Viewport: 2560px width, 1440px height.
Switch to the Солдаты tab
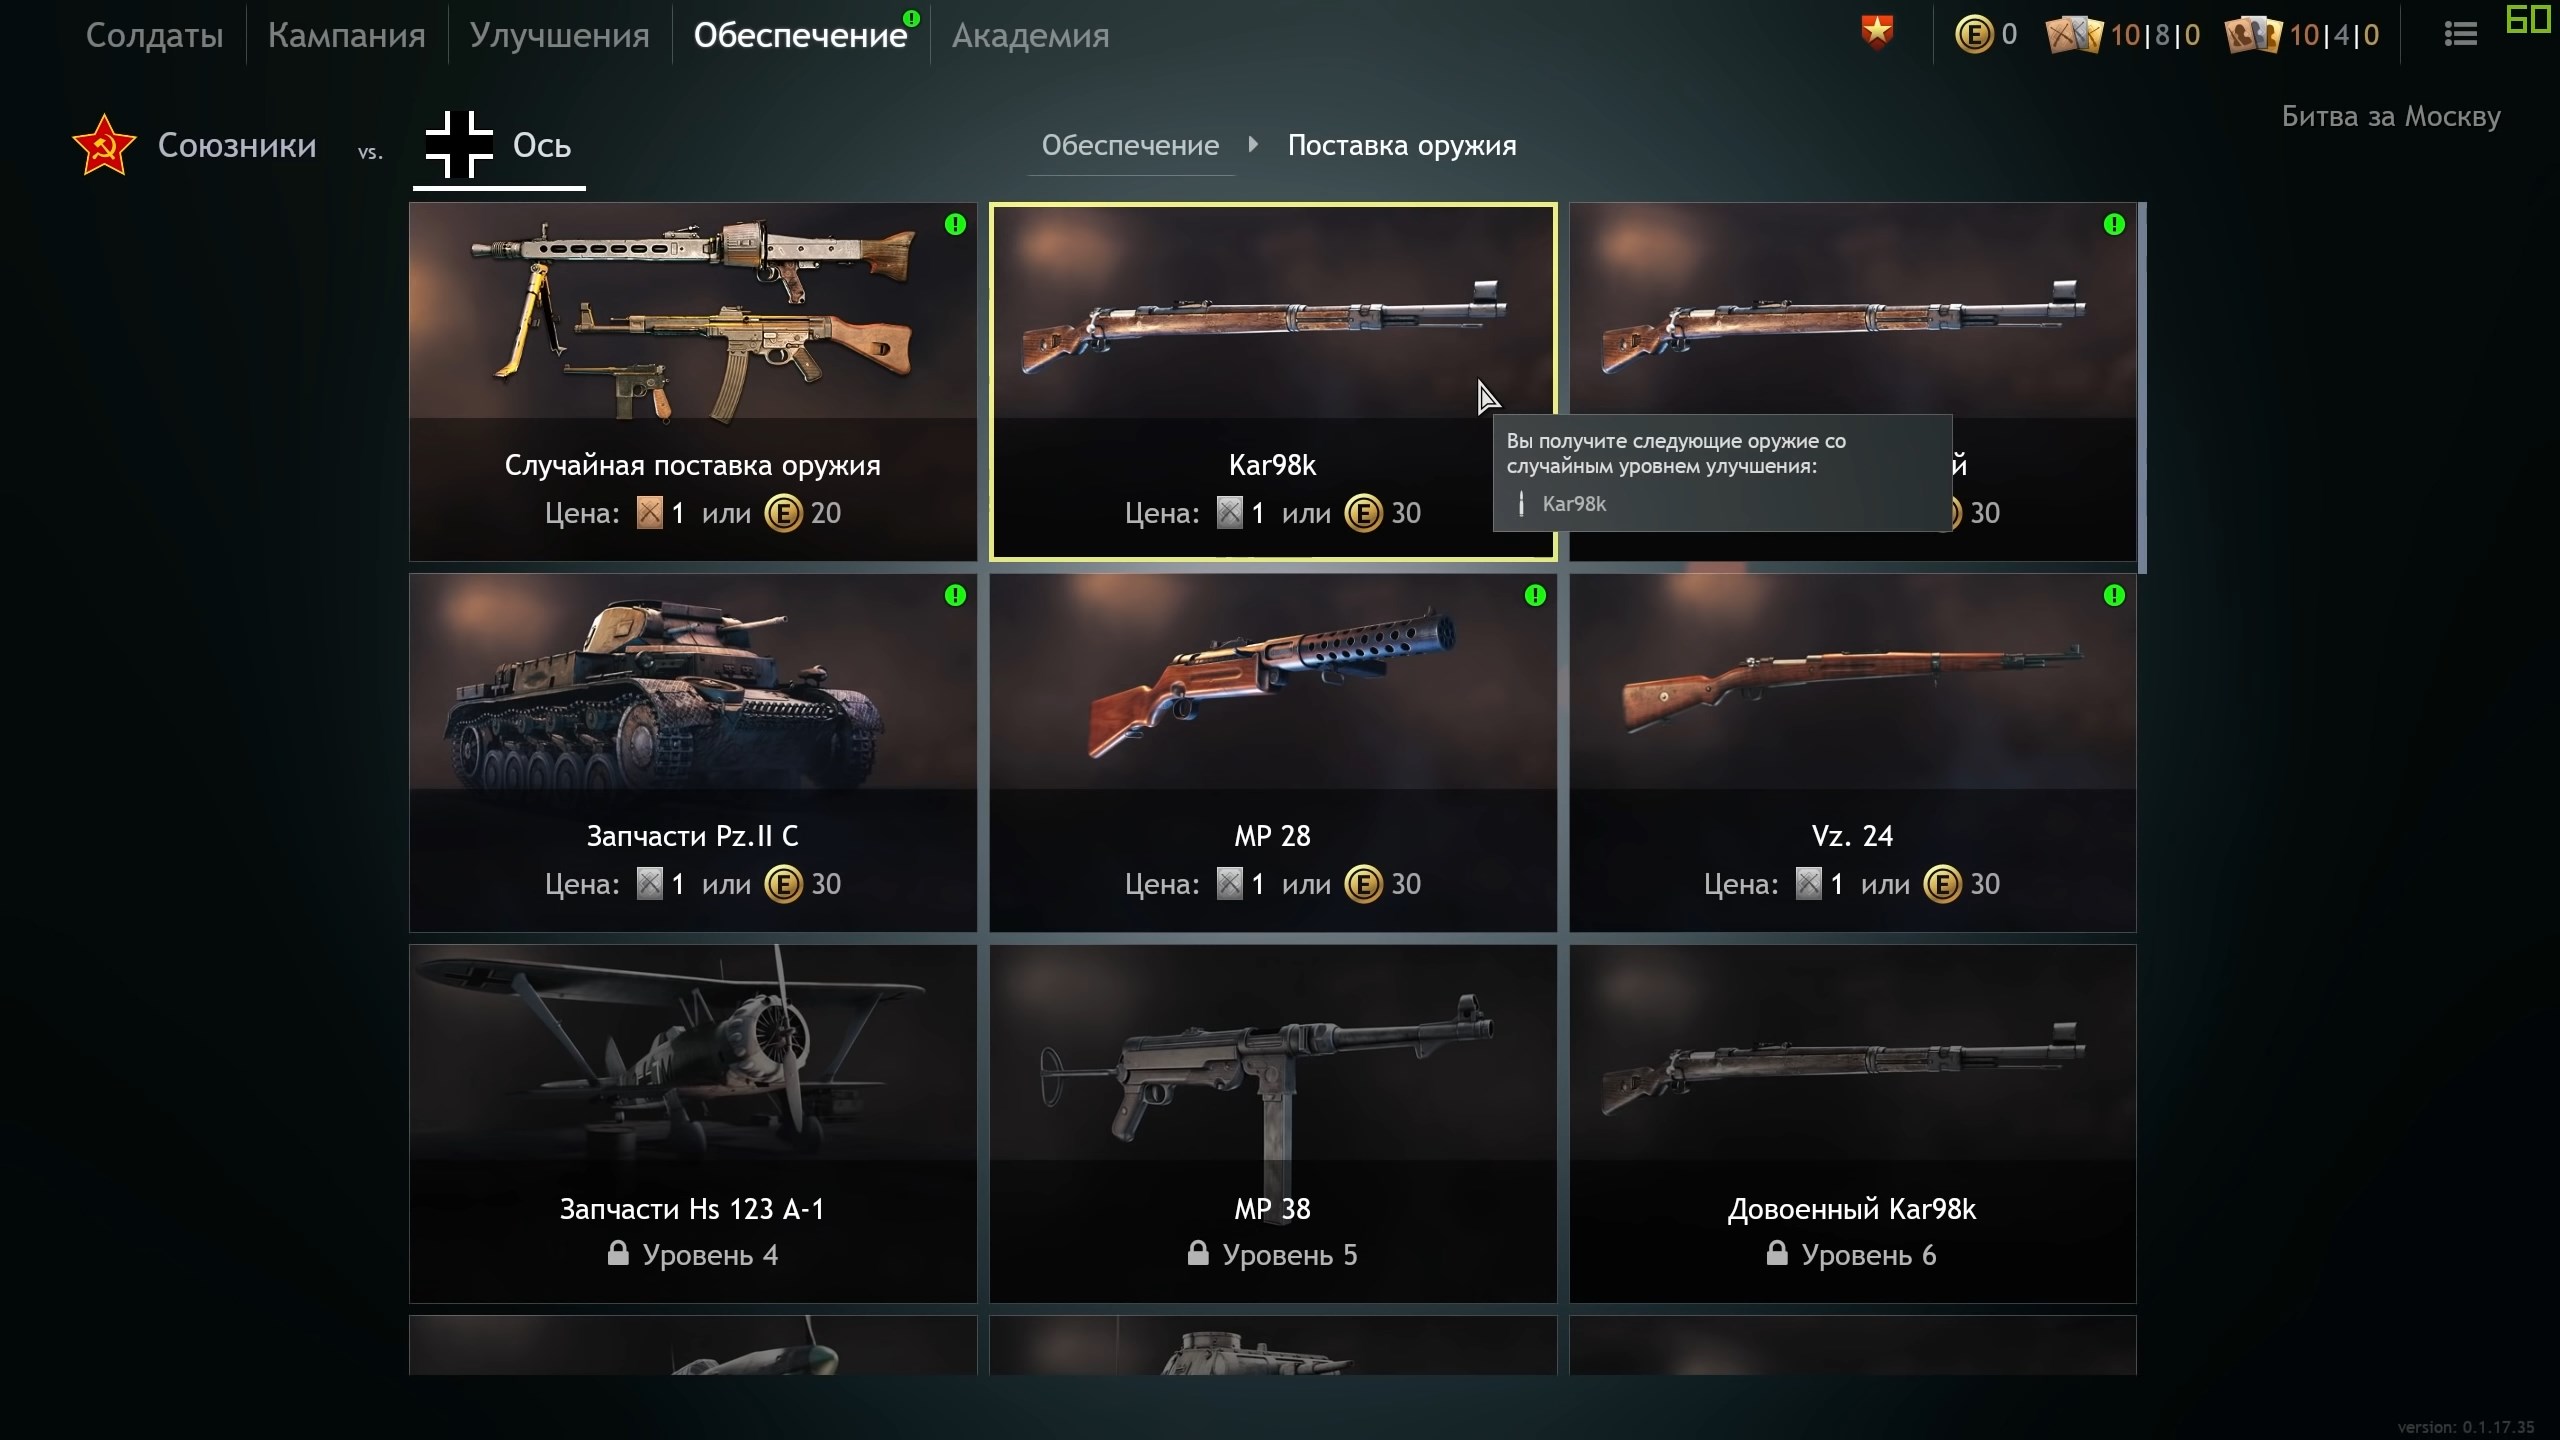click(x=154, y=35)
